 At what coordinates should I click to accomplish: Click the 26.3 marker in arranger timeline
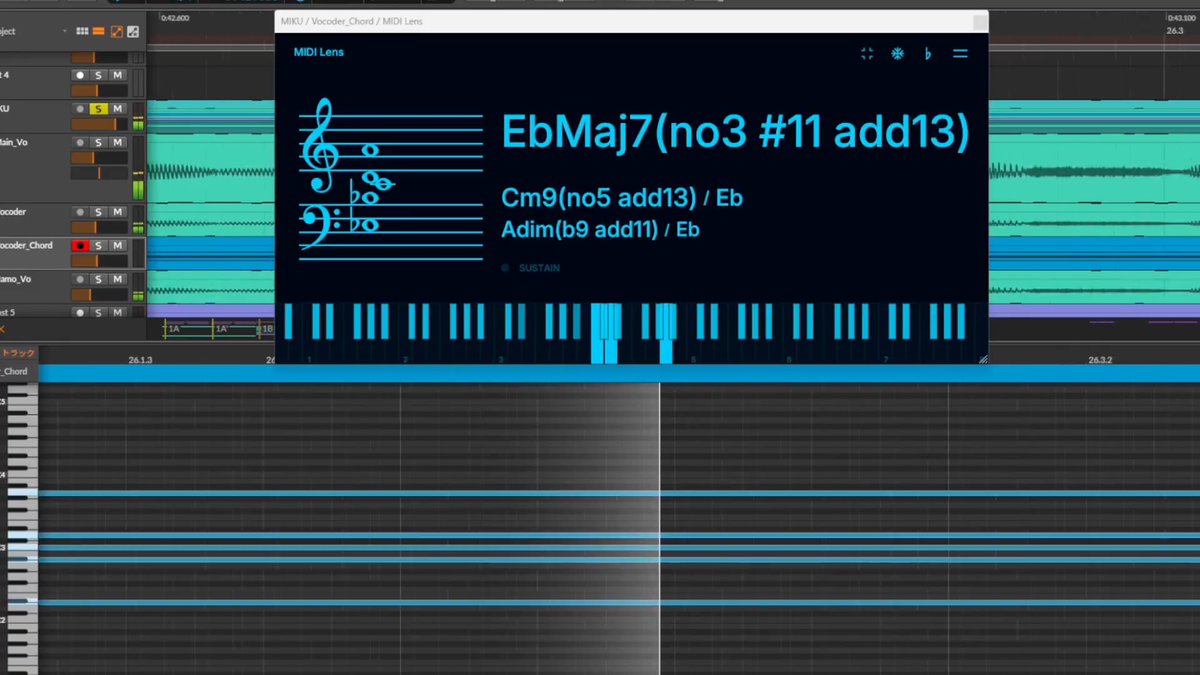1174,31
